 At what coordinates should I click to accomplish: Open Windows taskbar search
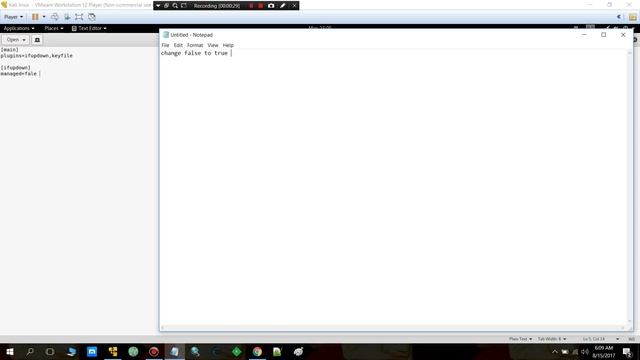pos(30,351)
